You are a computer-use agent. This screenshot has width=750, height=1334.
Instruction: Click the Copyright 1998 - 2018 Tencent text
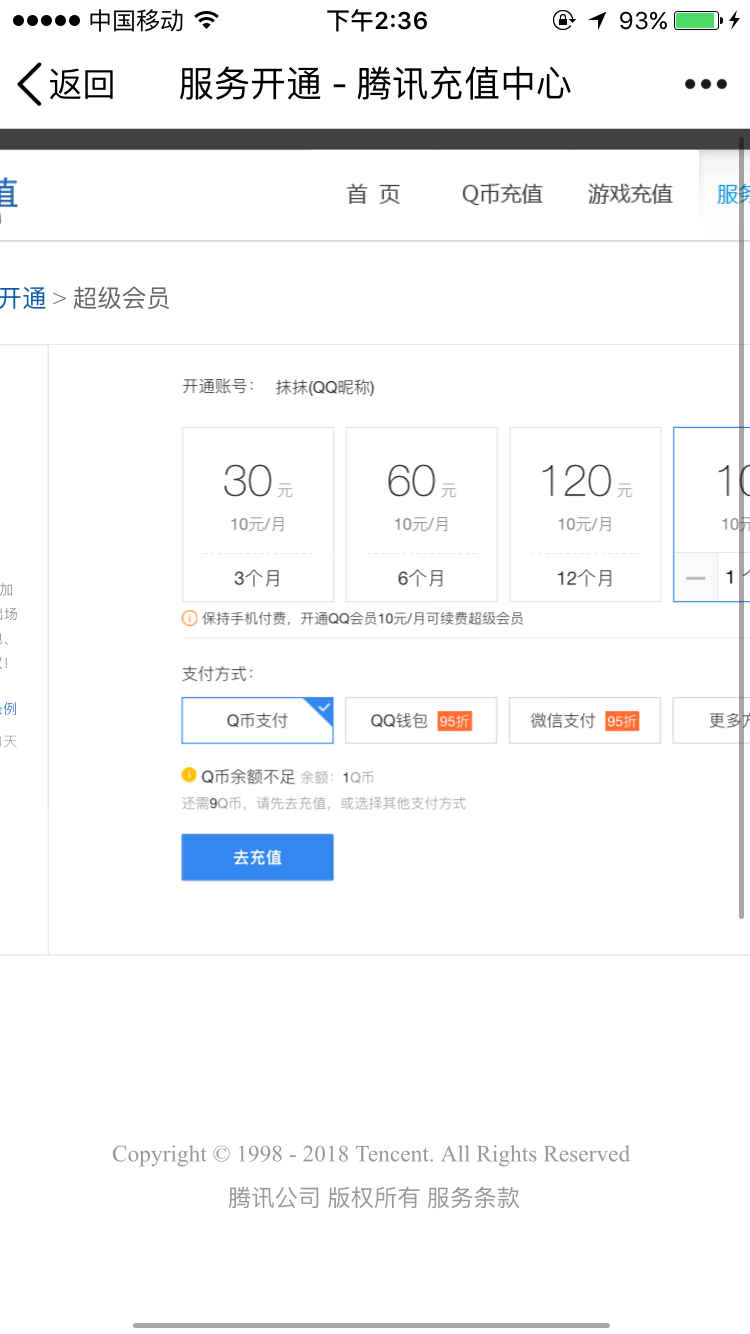point(371,1154)
